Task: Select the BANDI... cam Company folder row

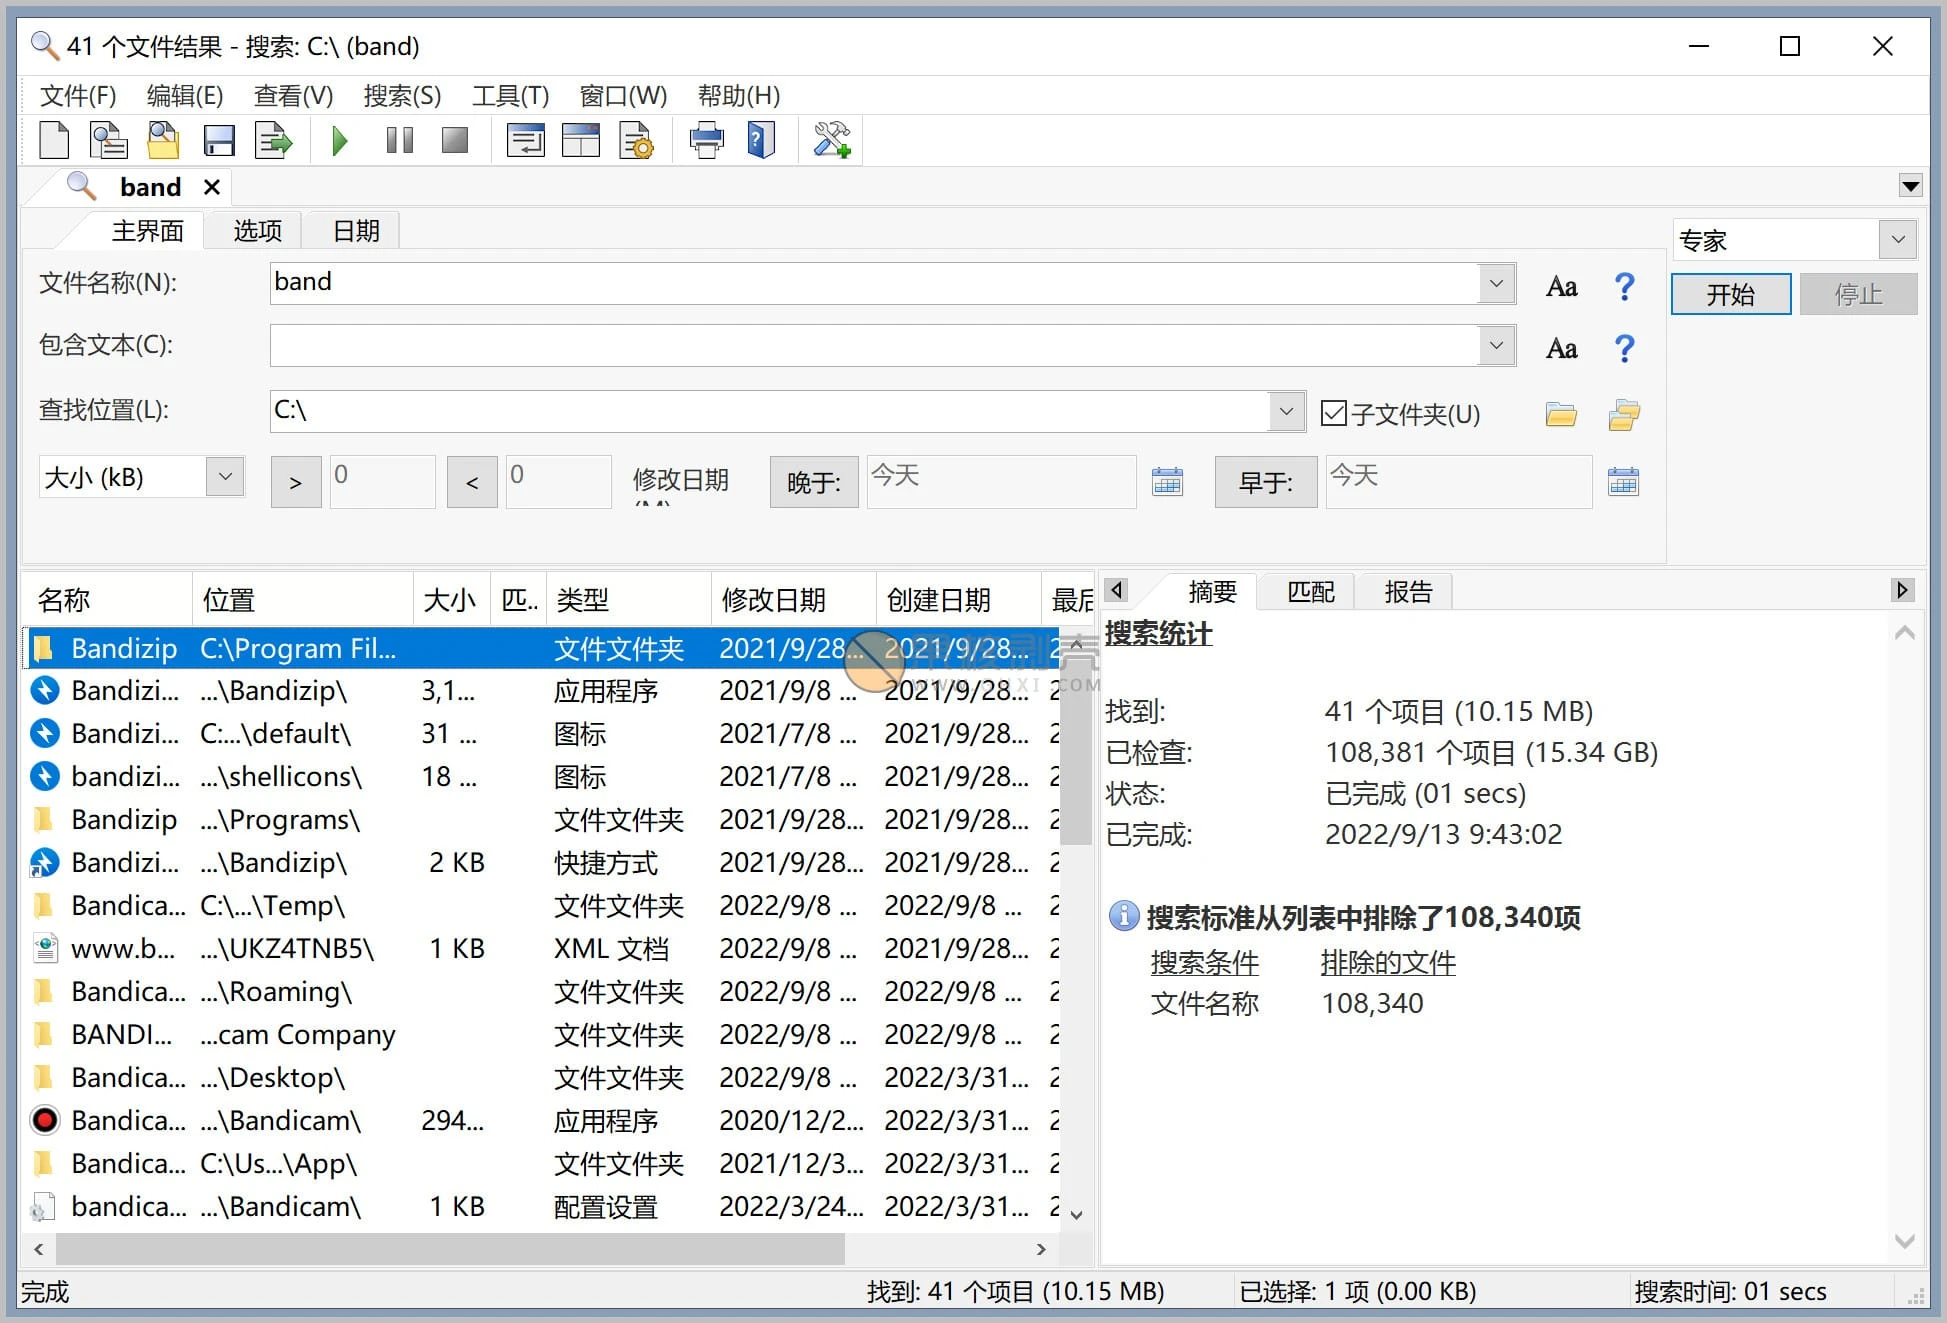Action: [x=541, y=1034]
